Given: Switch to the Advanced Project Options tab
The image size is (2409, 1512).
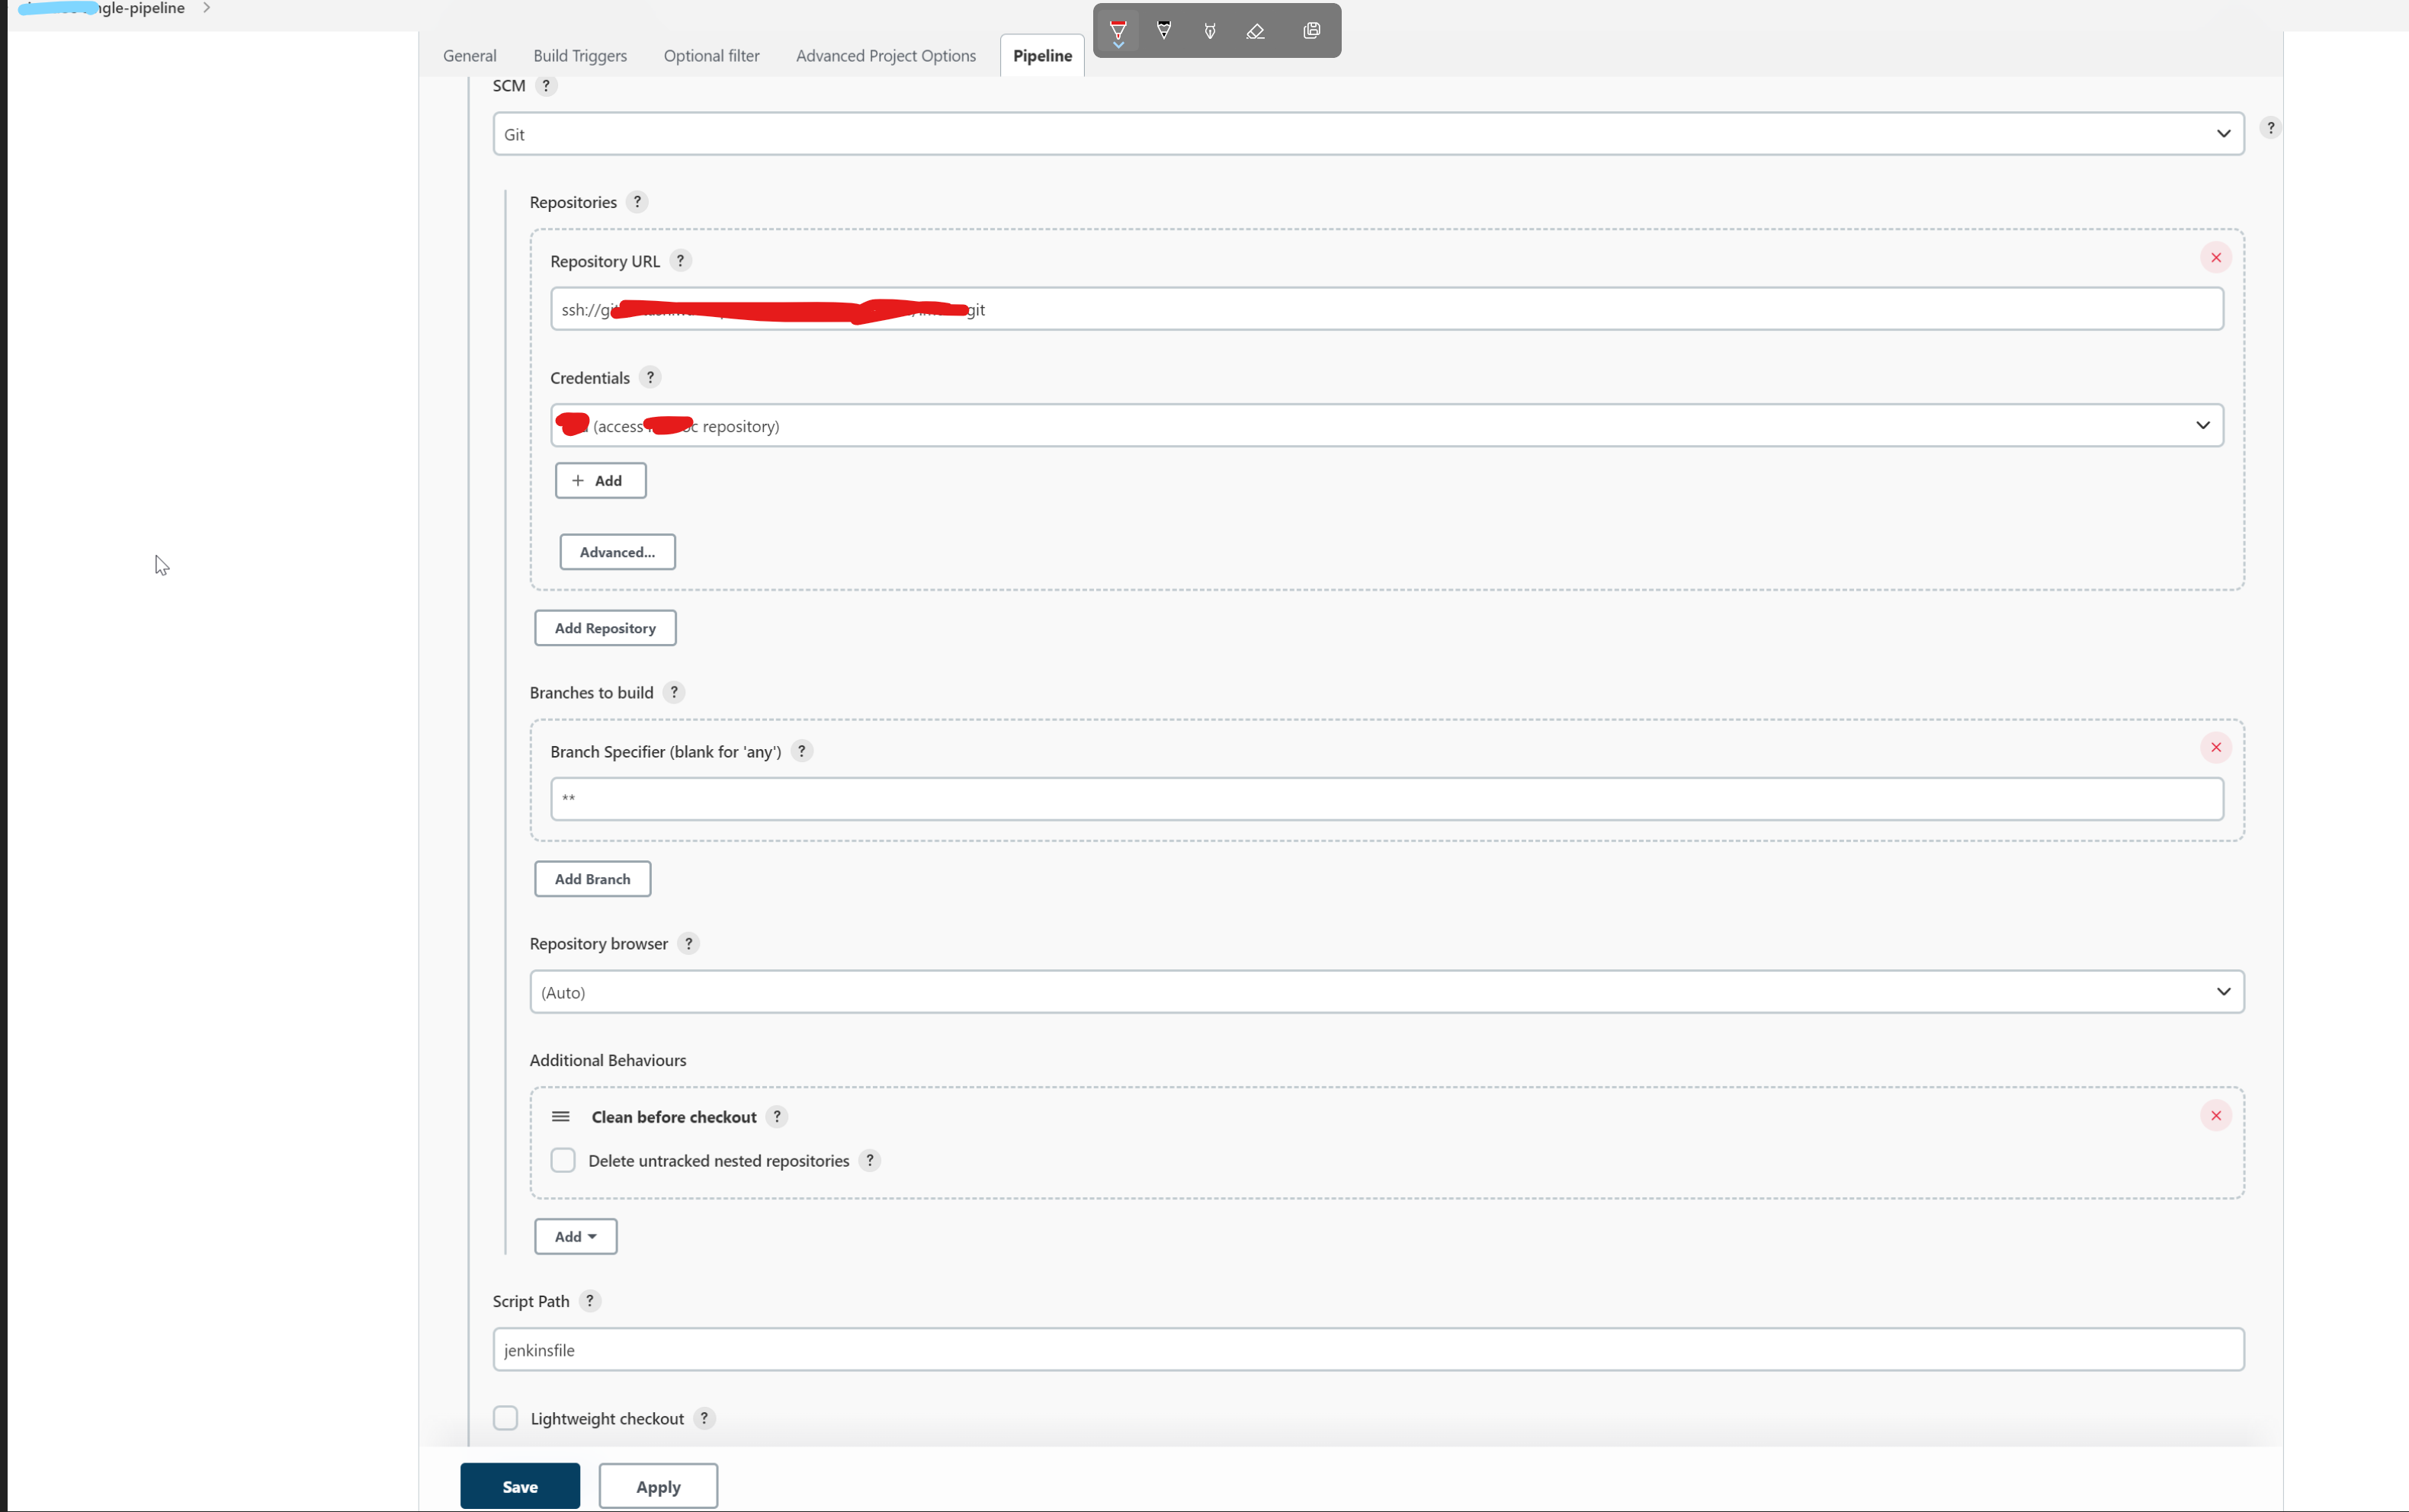Looking at the screenshot, I should tap(885, 55).
